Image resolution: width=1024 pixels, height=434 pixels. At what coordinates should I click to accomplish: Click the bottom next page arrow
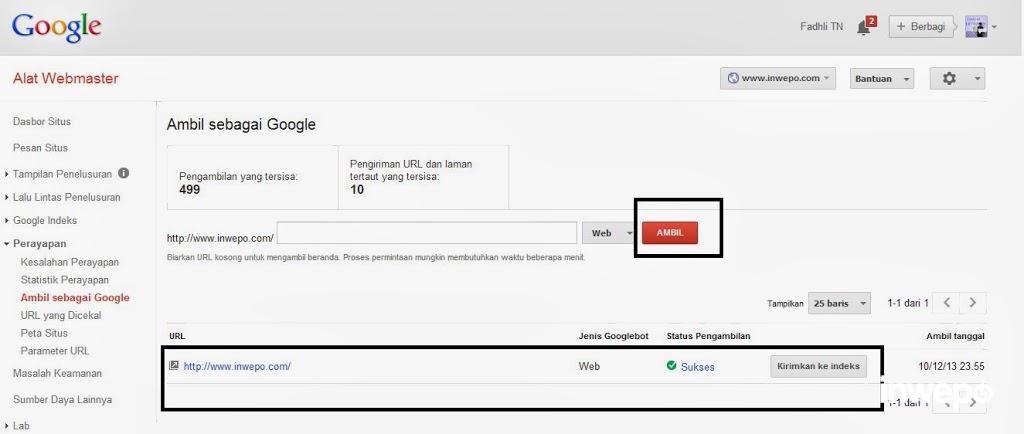[x=973, y=403]
